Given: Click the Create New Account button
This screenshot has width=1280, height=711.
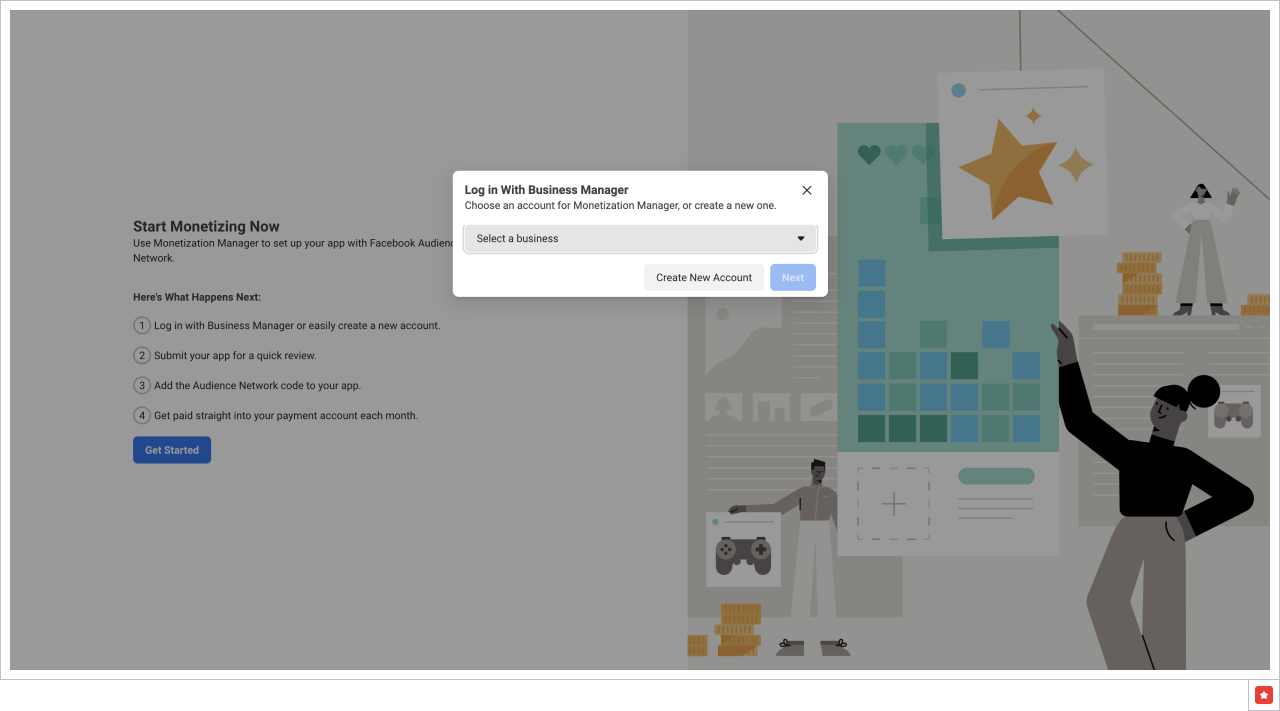Looking at the screenshot, I should pos(703,278).
